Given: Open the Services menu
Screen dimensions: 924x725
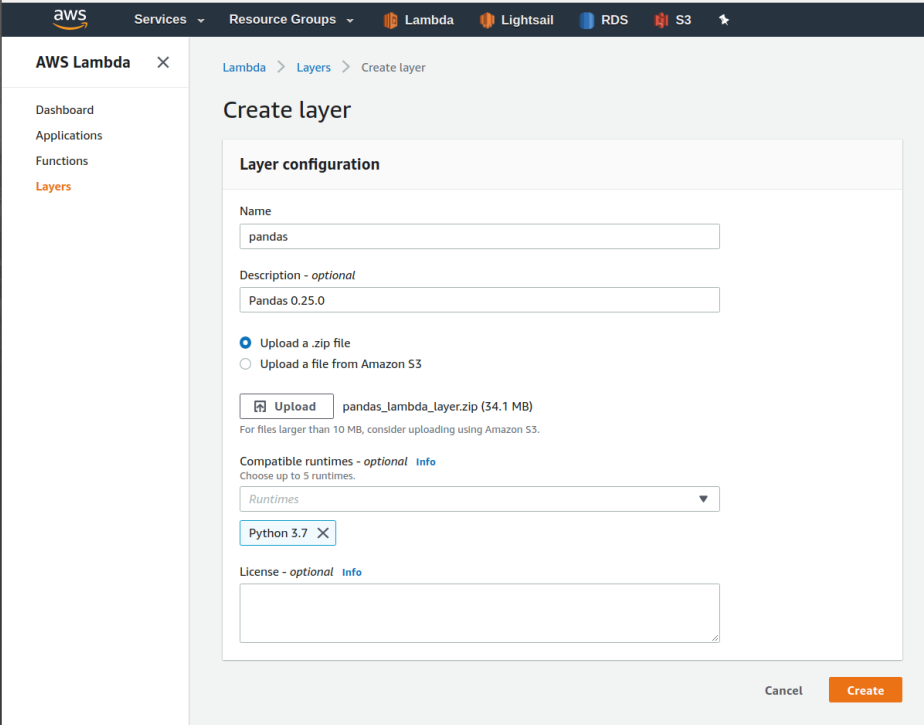Looking at the screenshot, I should pos(166,19).
